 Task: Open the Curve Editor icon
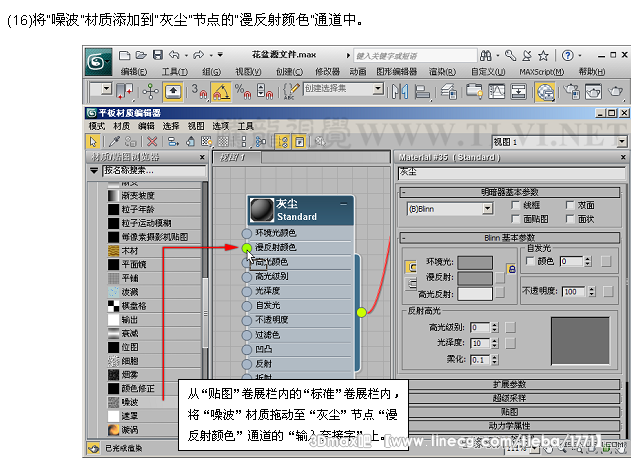497,91
